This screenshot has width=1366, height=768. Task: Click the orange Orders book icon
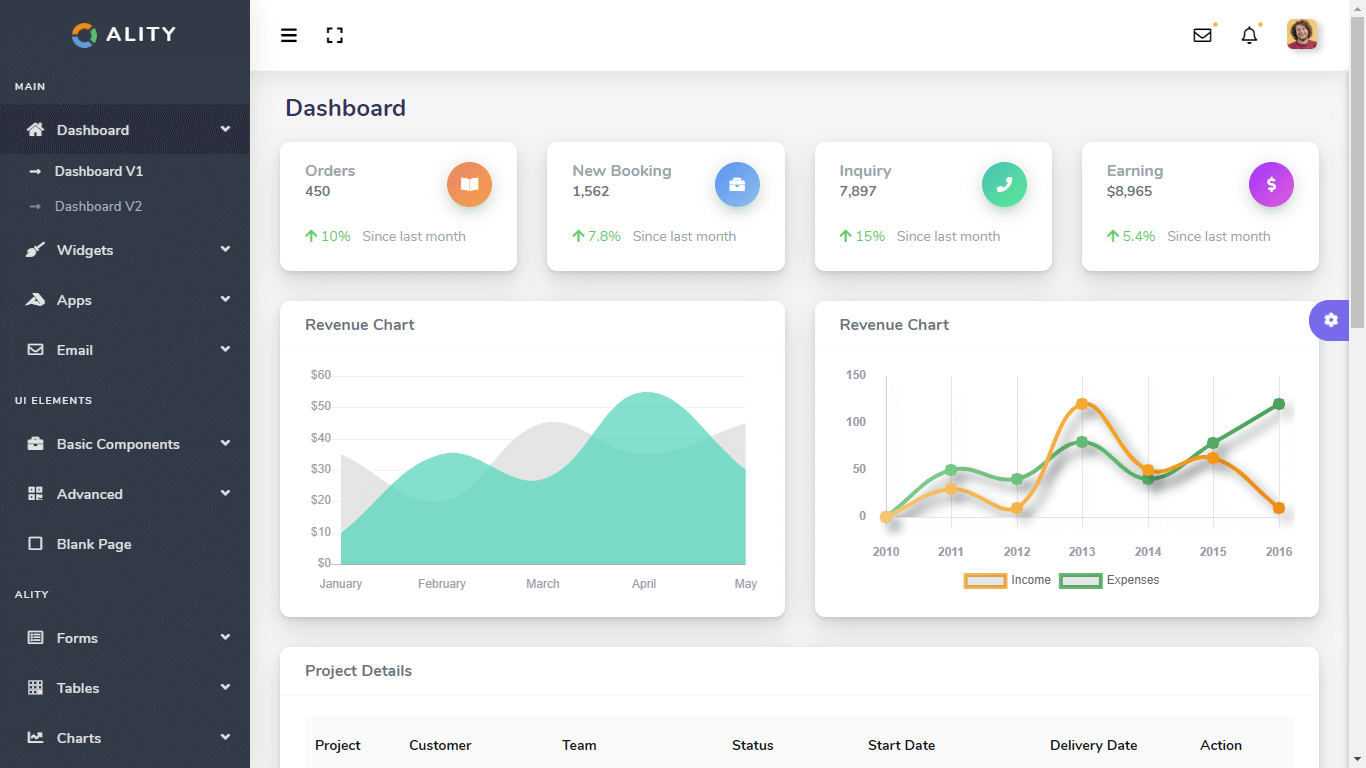coord(469,184)
